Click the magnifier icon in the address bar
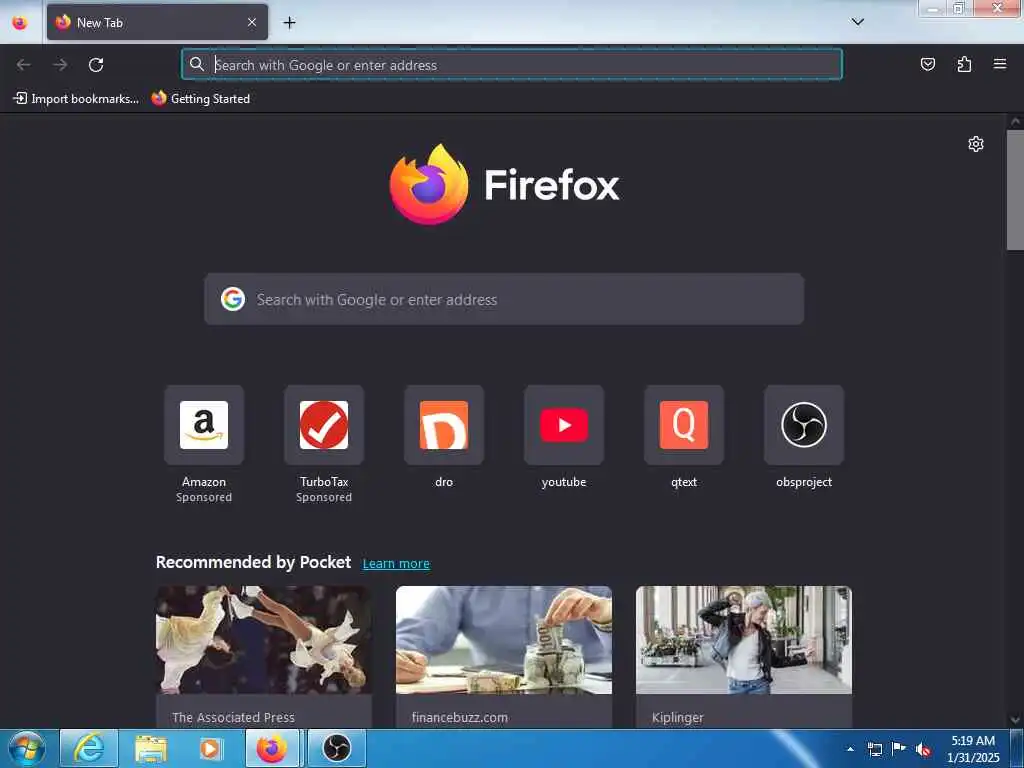 (197, 64)
